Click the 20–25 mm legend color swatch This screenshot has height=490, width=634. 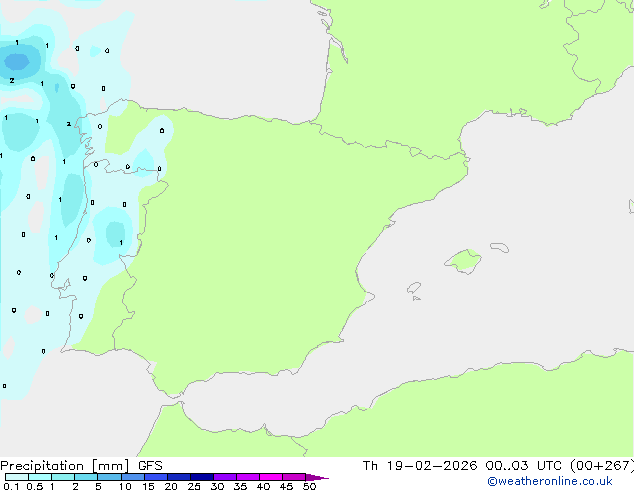179,477
